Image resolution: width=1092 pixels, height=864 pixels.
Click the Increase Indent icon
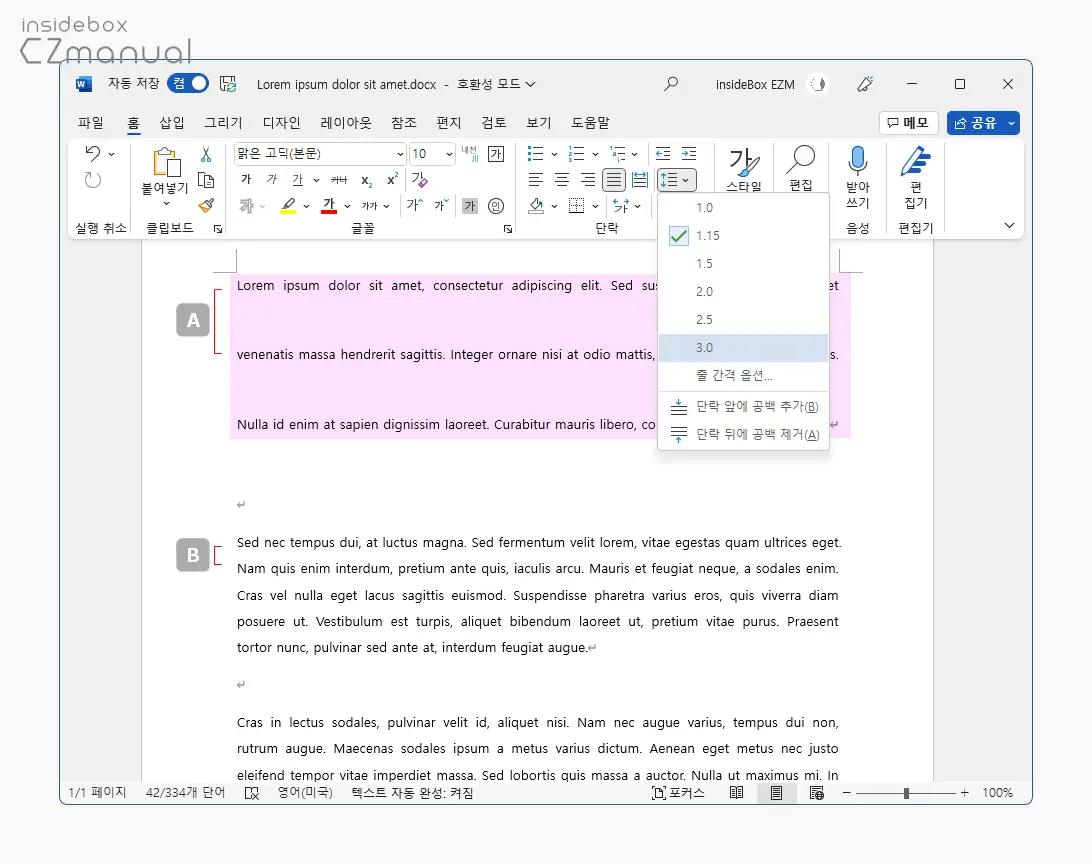coord(689,154)
